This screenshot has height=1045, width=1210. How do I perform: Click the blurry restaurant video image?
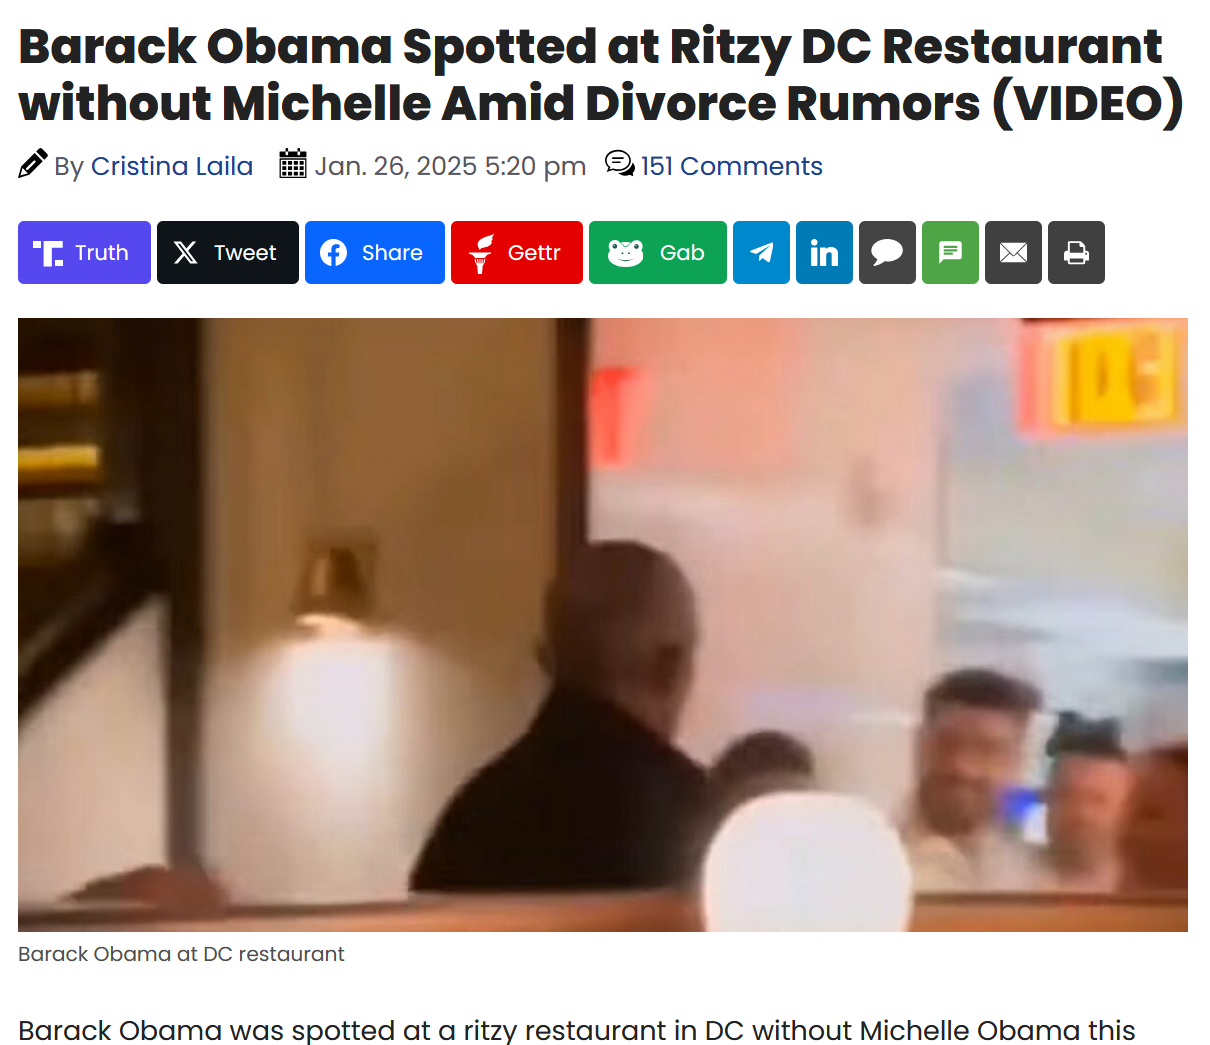(x=603, y=625)
